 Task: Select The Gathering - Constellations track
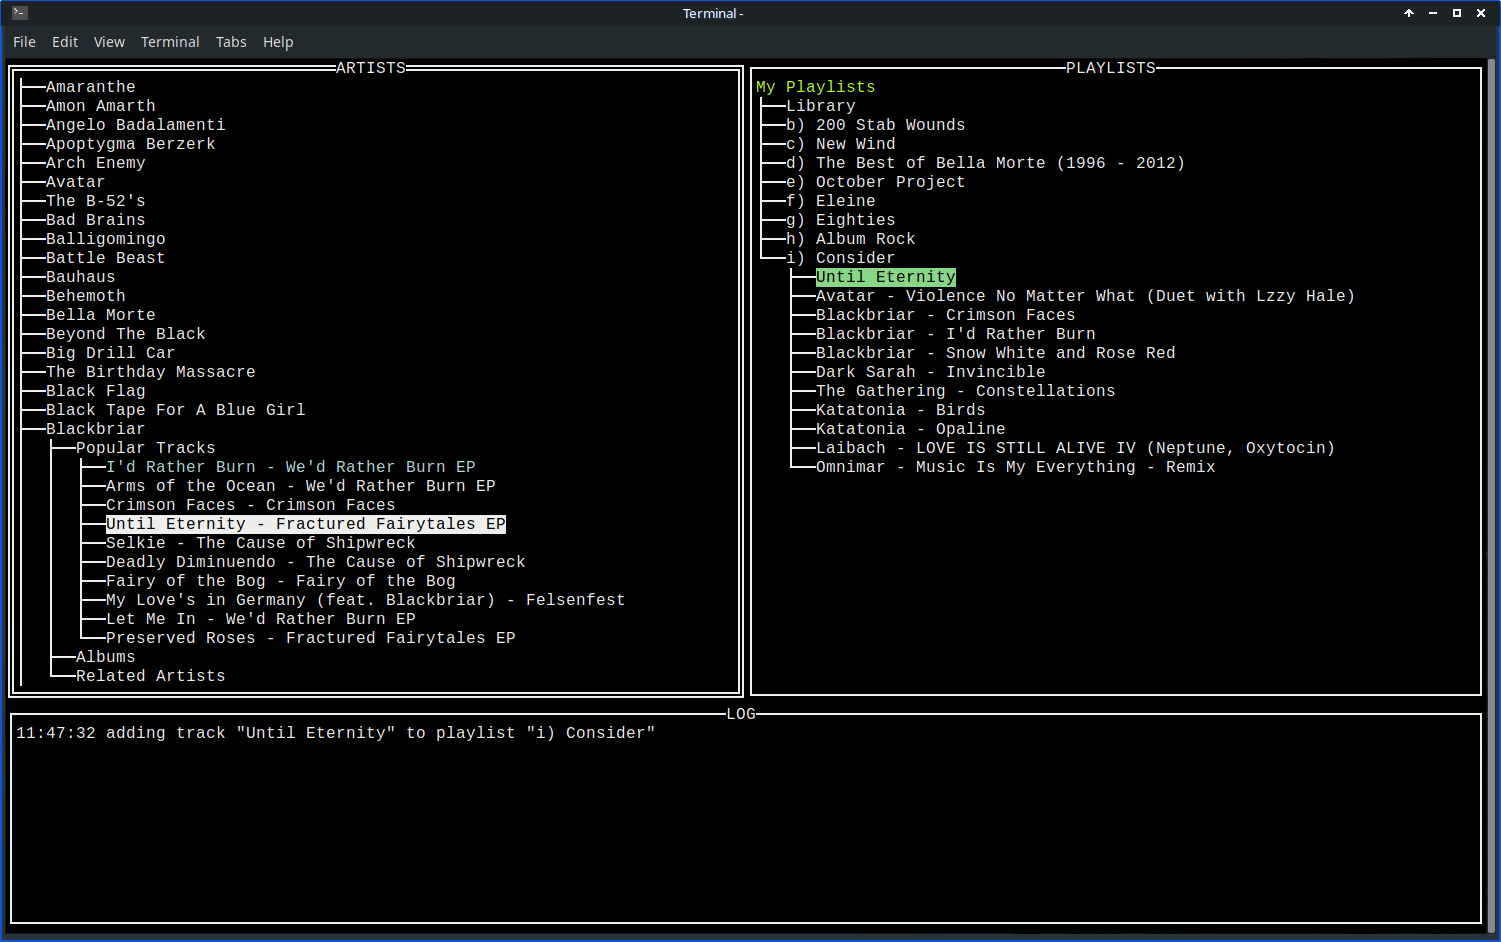click(965, 391)
